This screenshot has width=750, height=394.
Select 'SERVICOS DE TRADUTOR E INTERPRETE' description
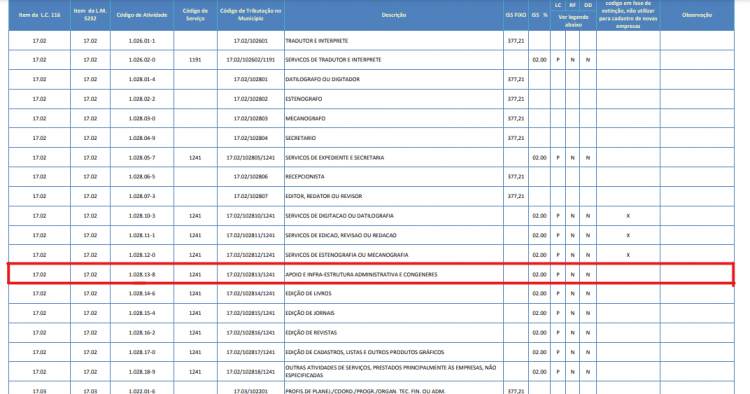click(333, 60)
